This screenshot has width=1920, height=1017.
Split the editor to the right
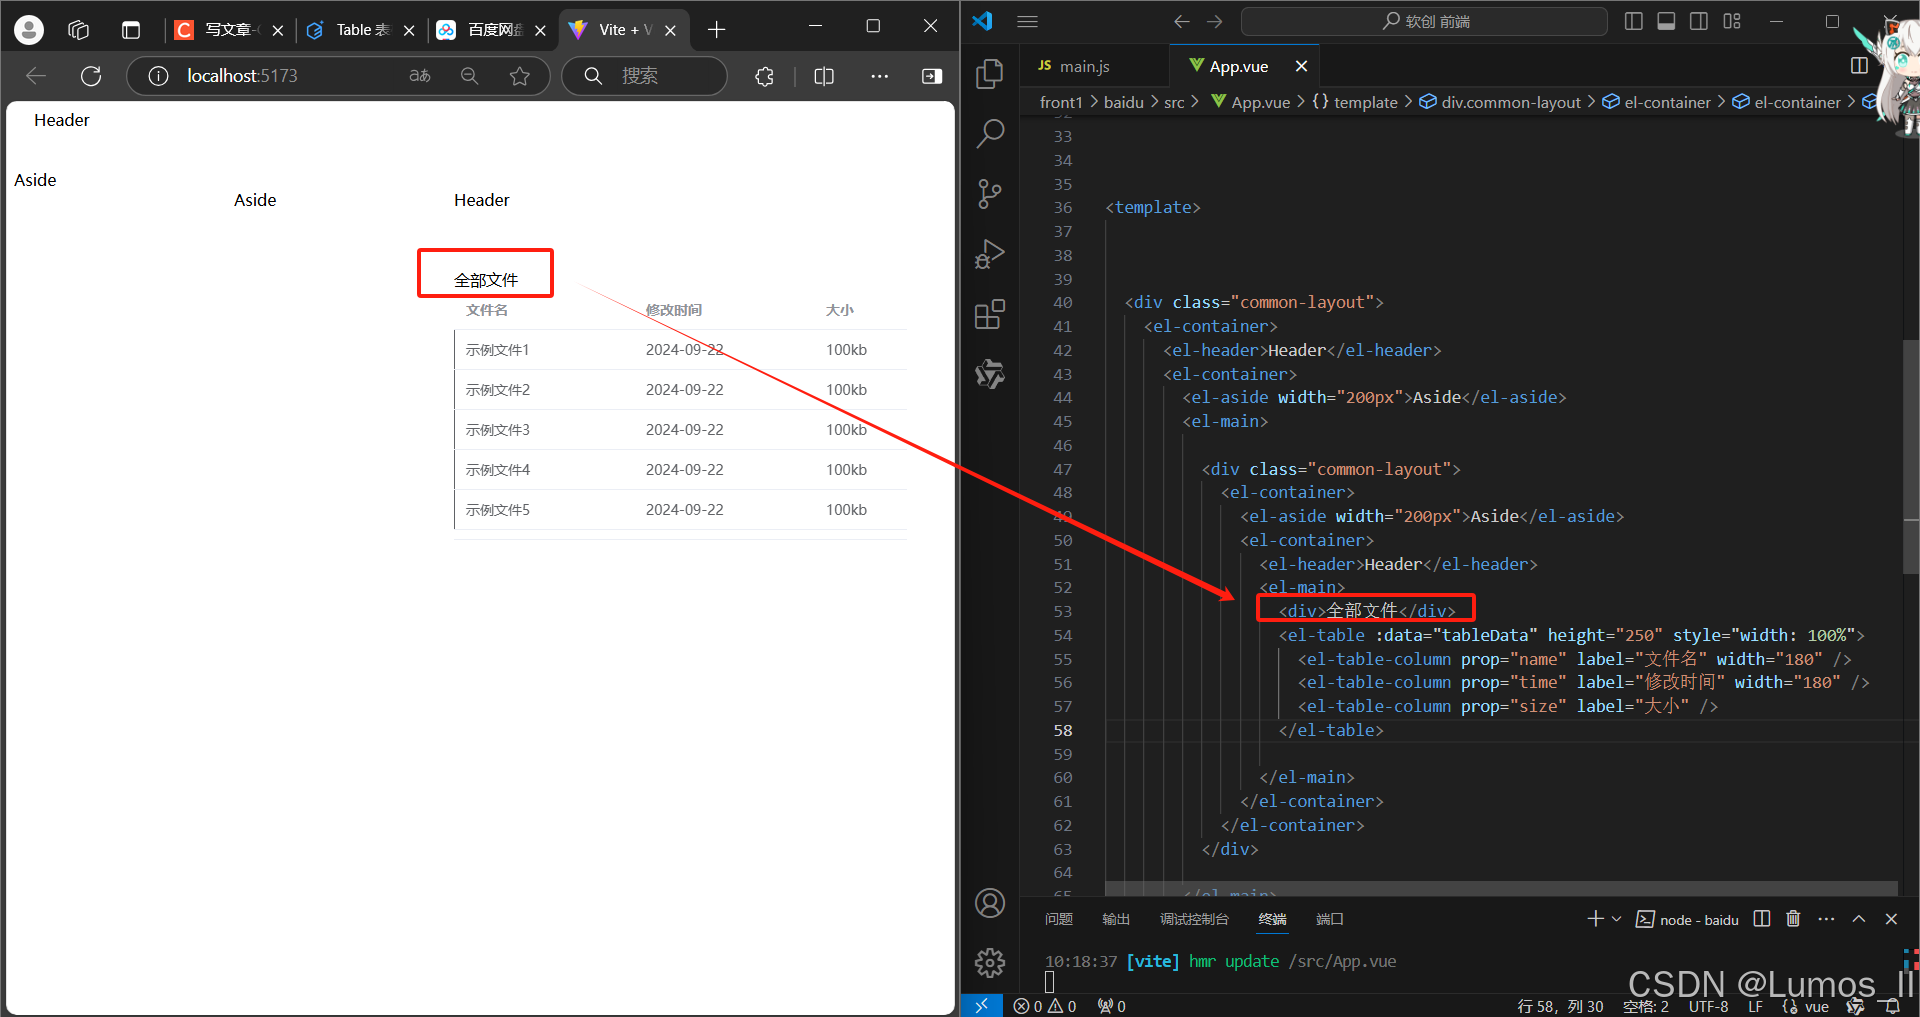pos(1859,65)
